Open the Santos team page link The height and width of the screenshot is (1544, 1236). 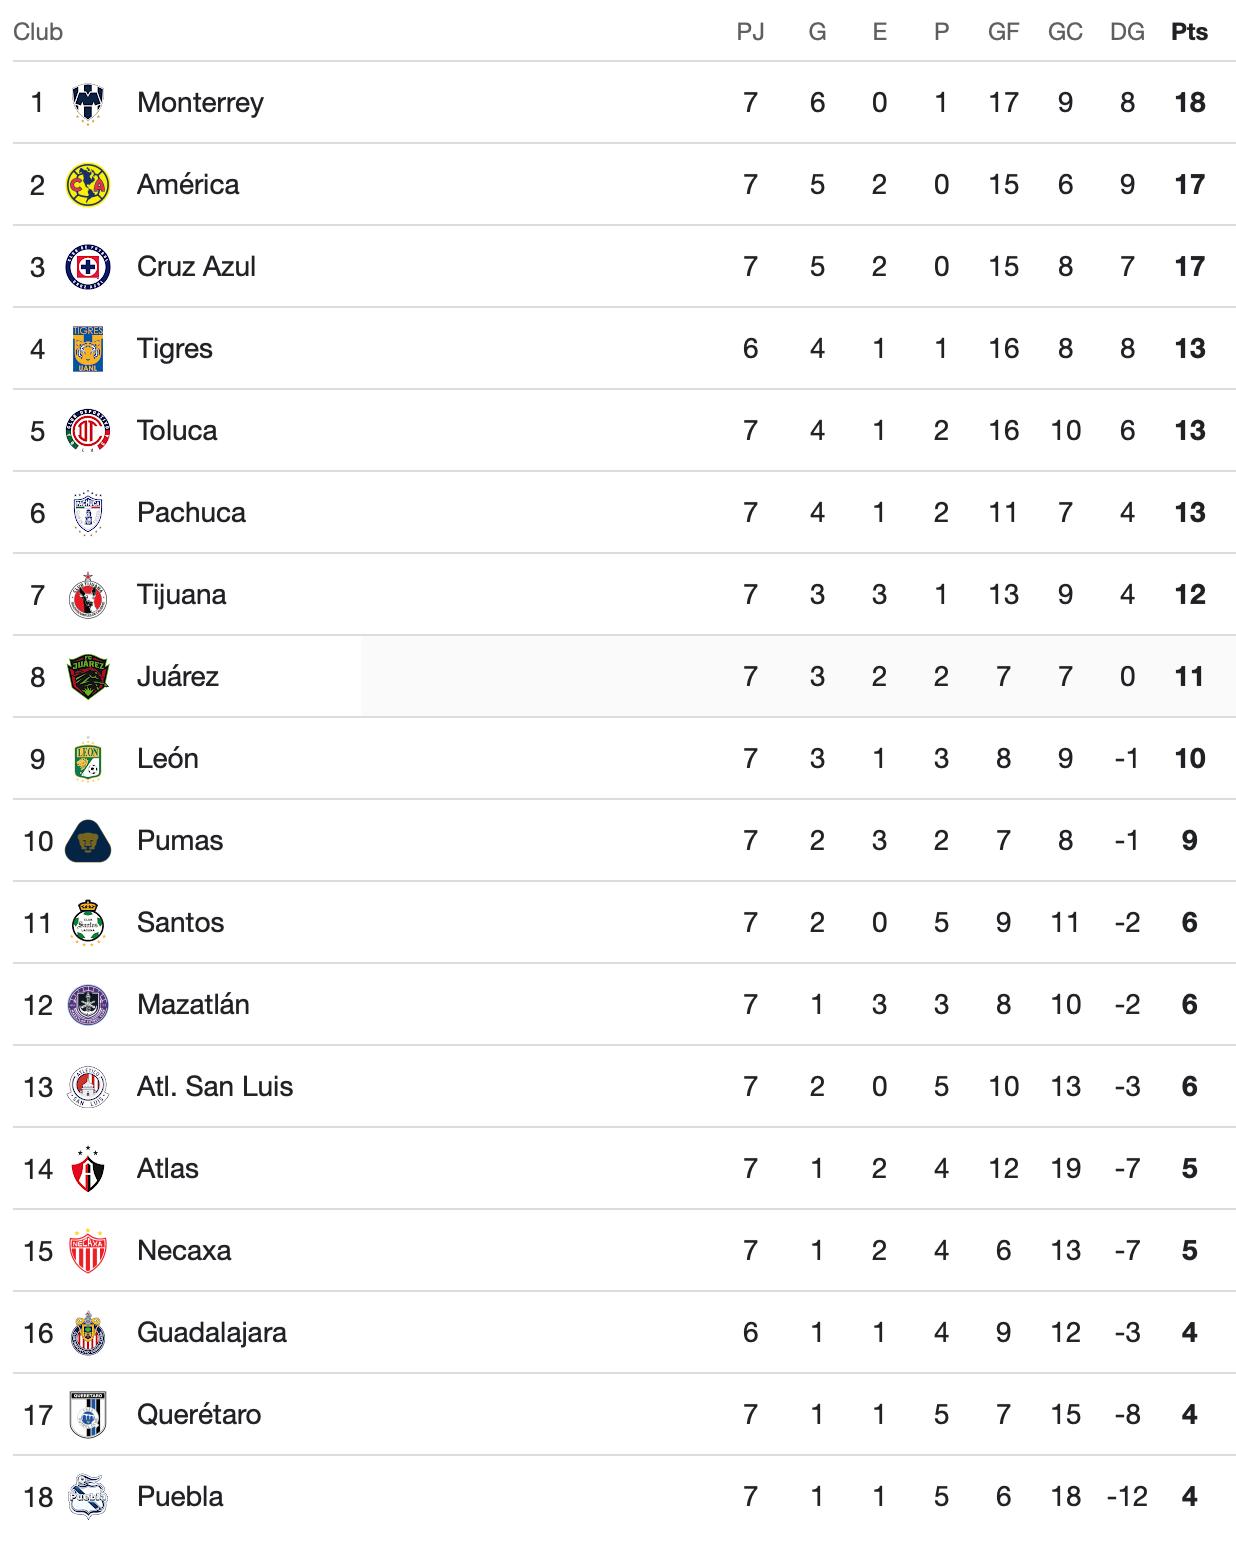point(180,923)
